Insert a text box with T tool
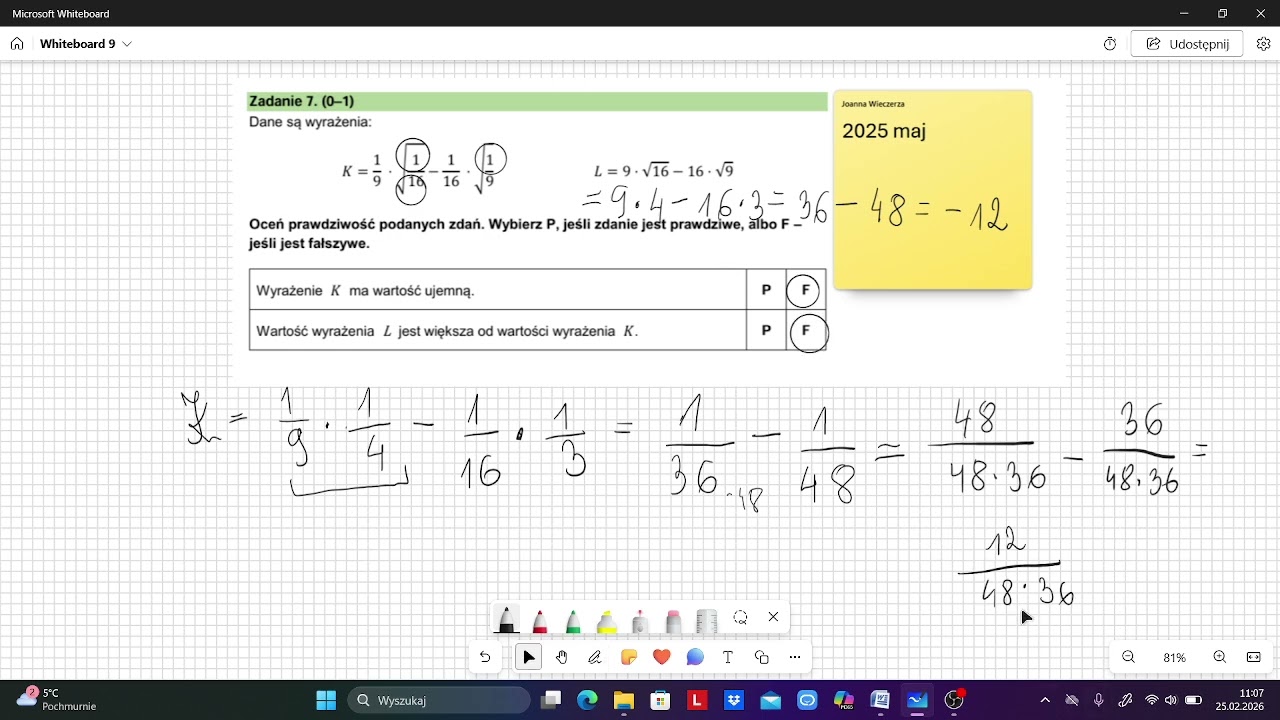The width and height of the screenshot is (1280, 720). (728, 657)
